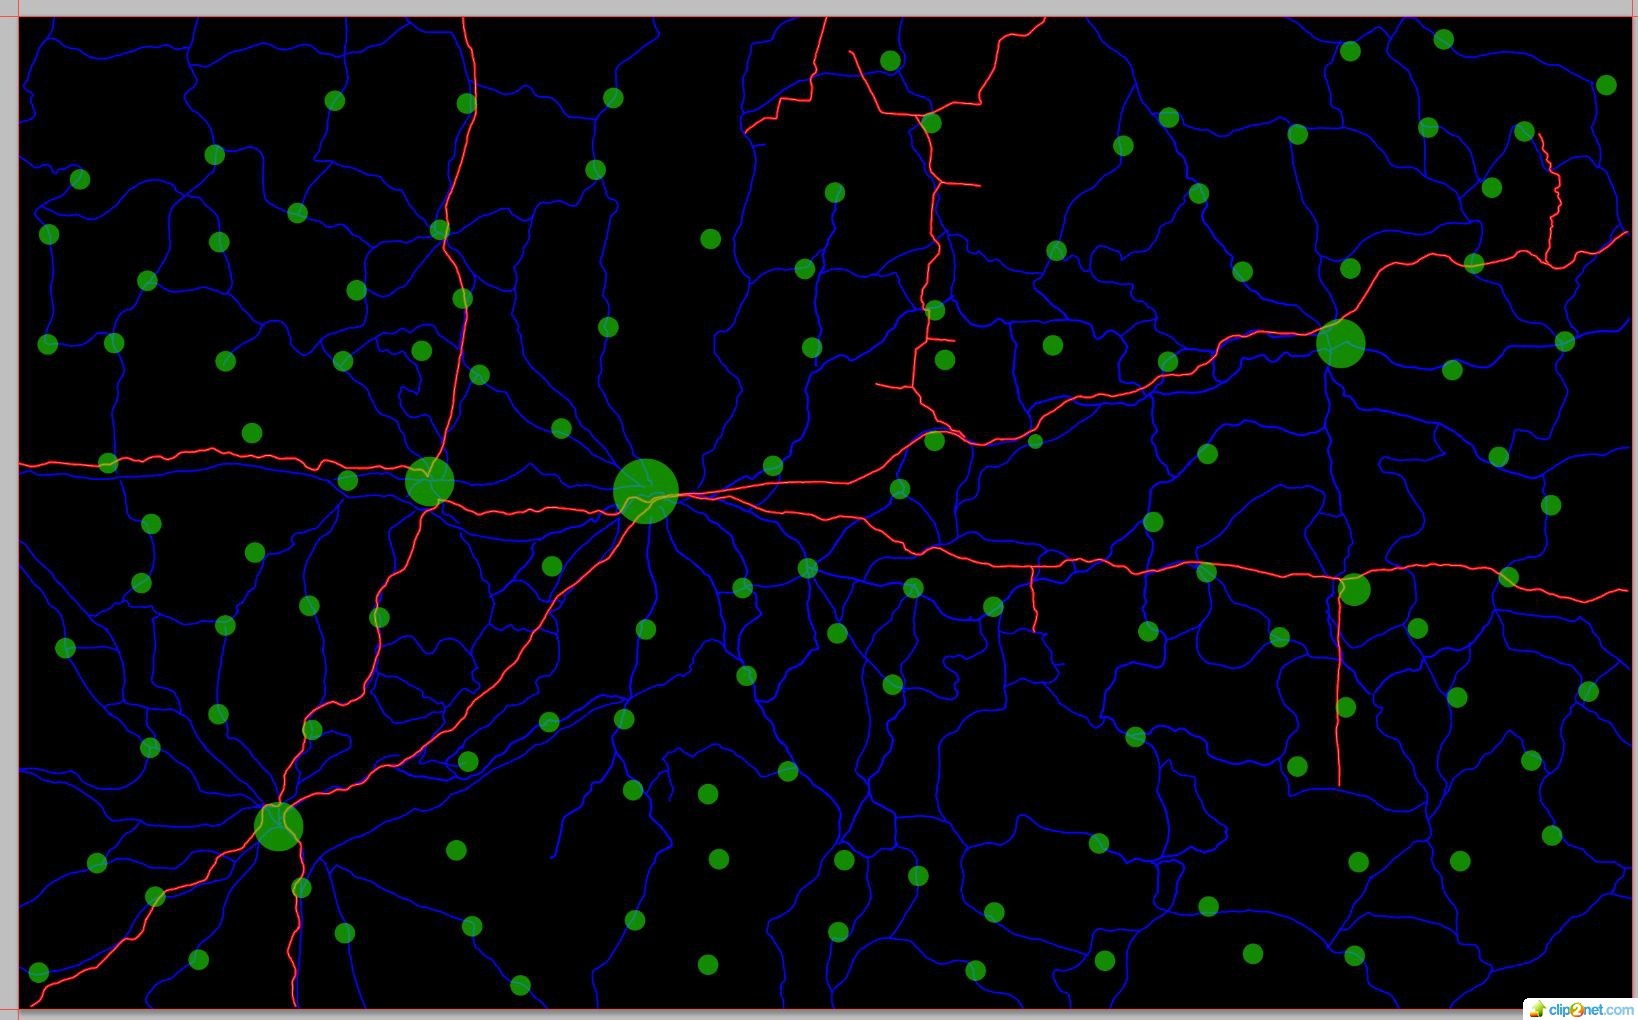This screenshot has height=1020, width=1638.
Task: Click the clip2net green upload arrow icon
Action: (1536, 1009)
